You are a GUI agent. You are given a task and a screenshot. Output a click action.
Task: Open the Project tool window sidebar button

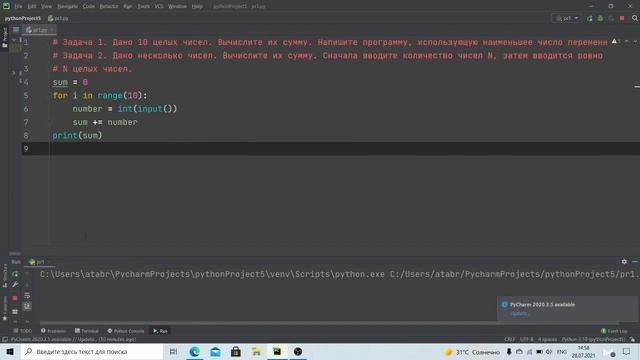4,38
